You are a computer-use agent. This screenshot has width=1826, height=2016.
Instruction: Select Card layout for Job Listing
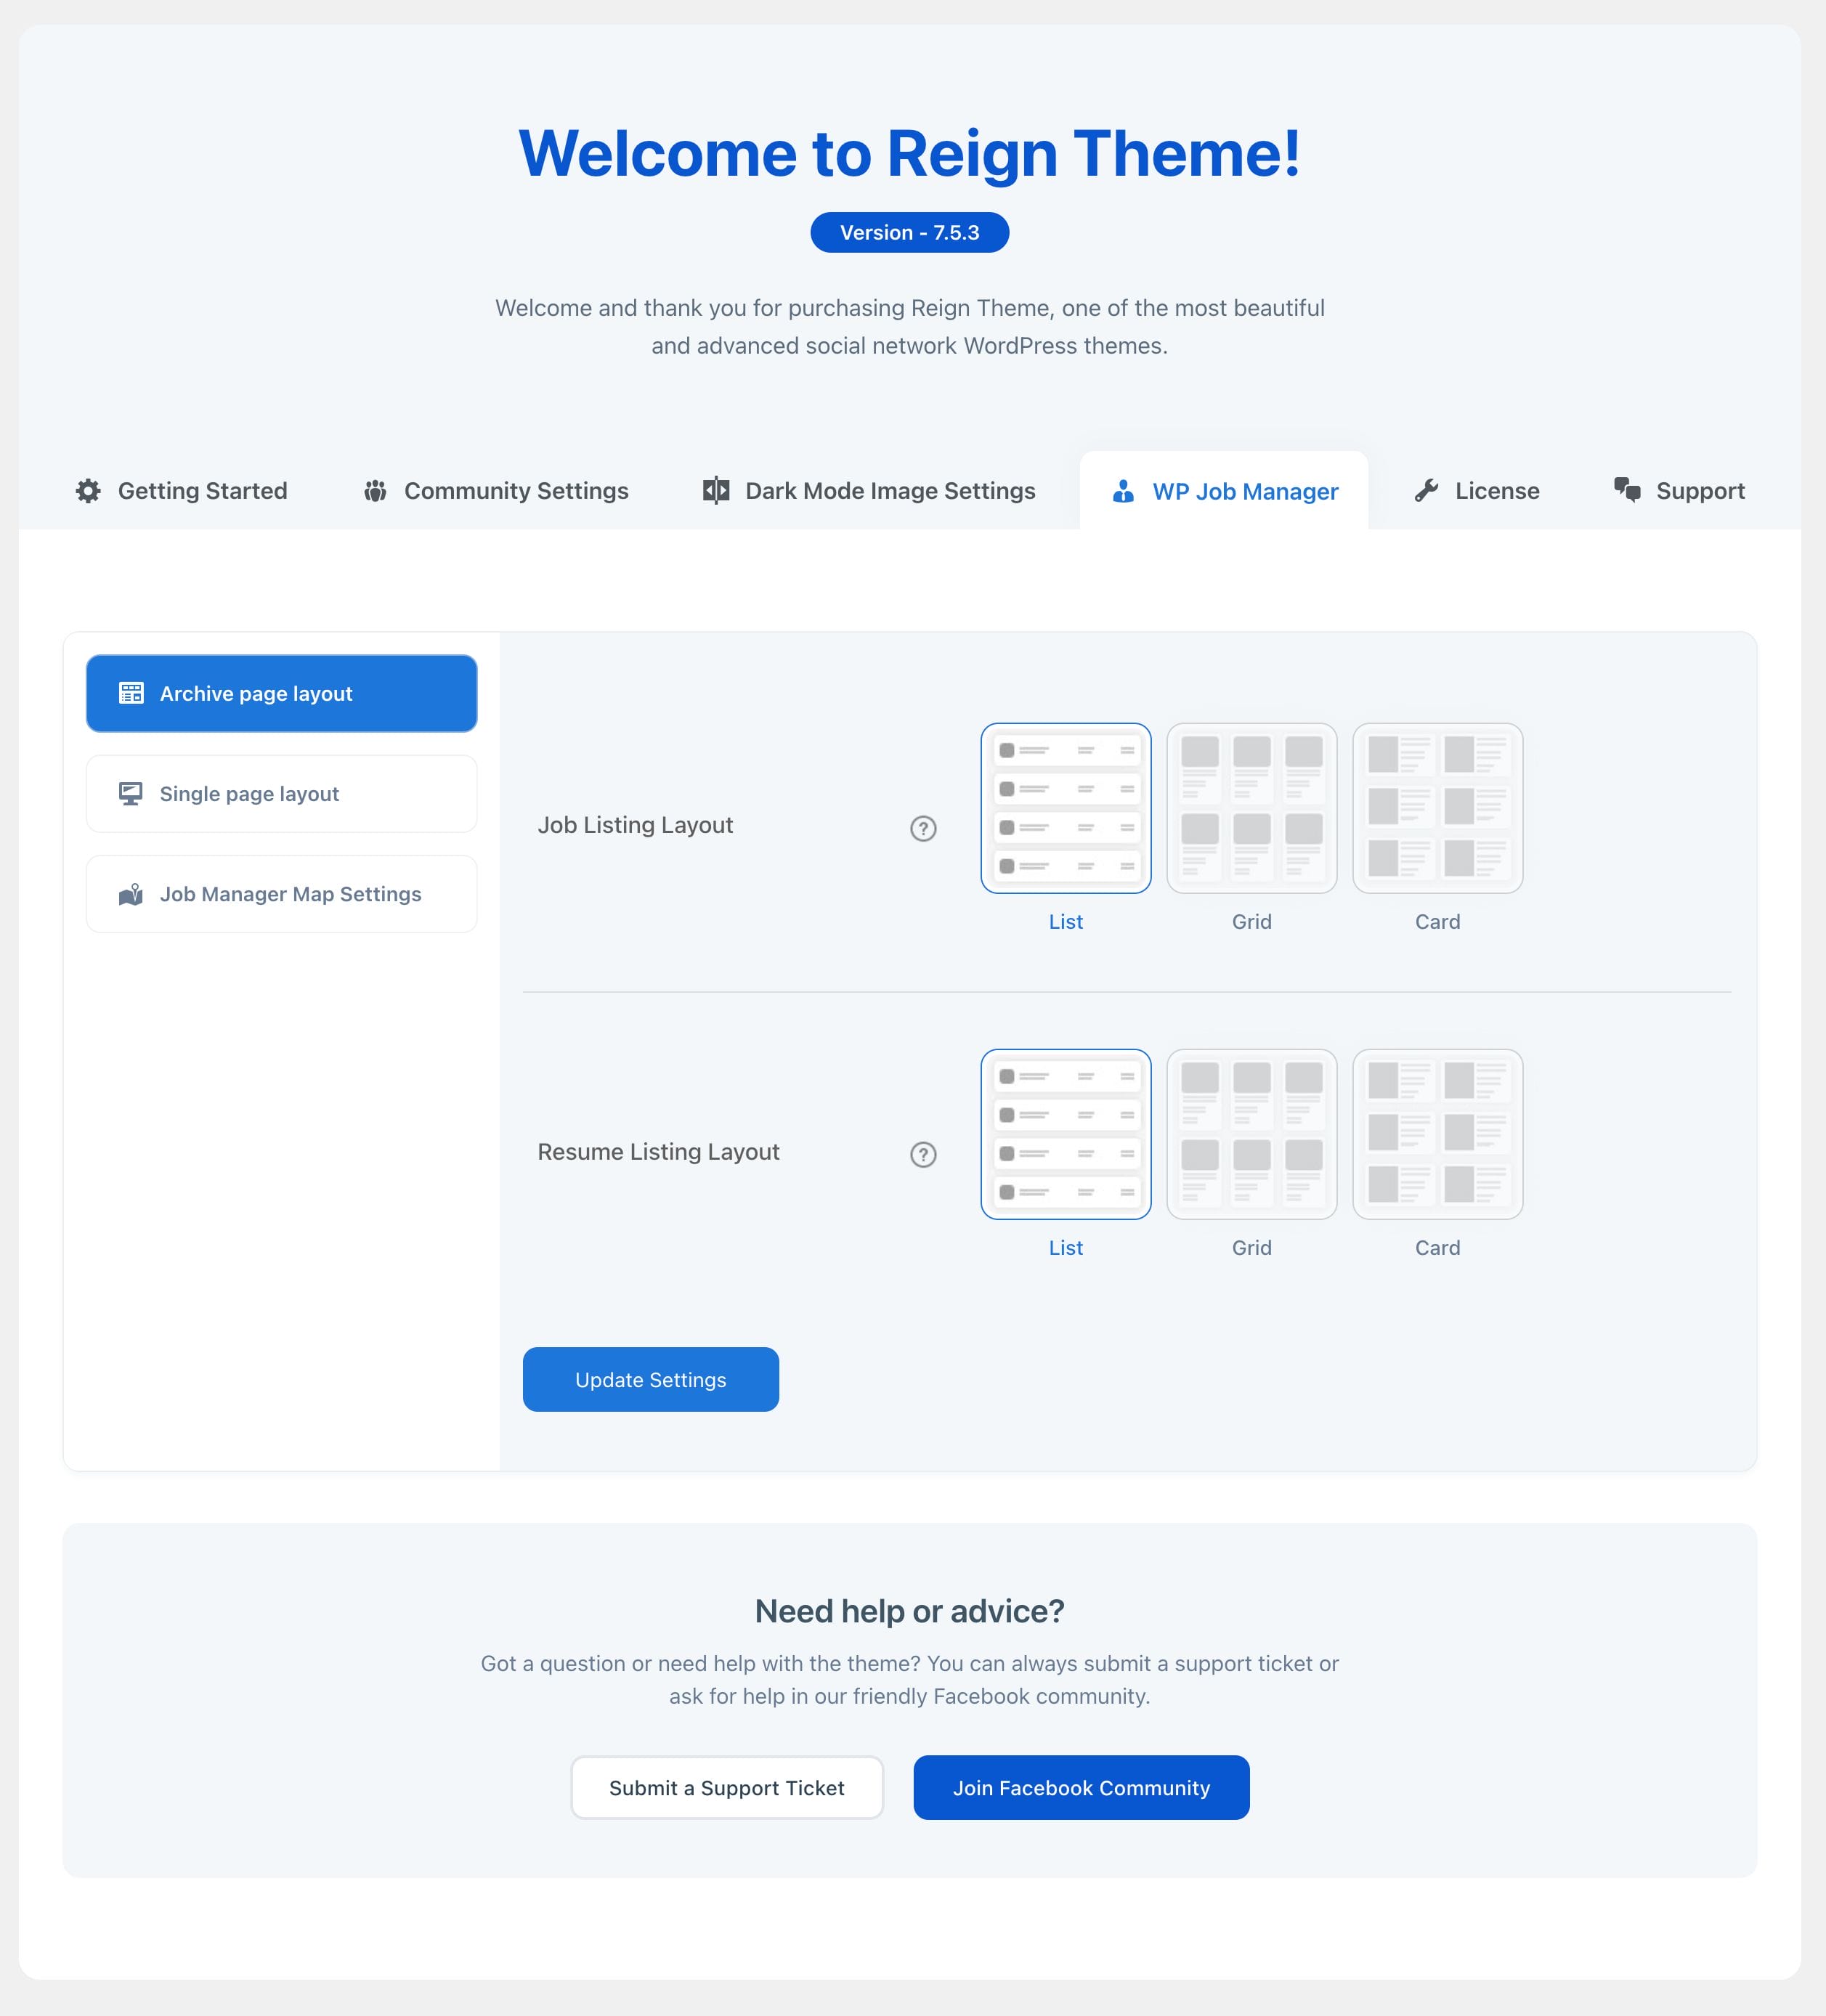click(1437, 808)
